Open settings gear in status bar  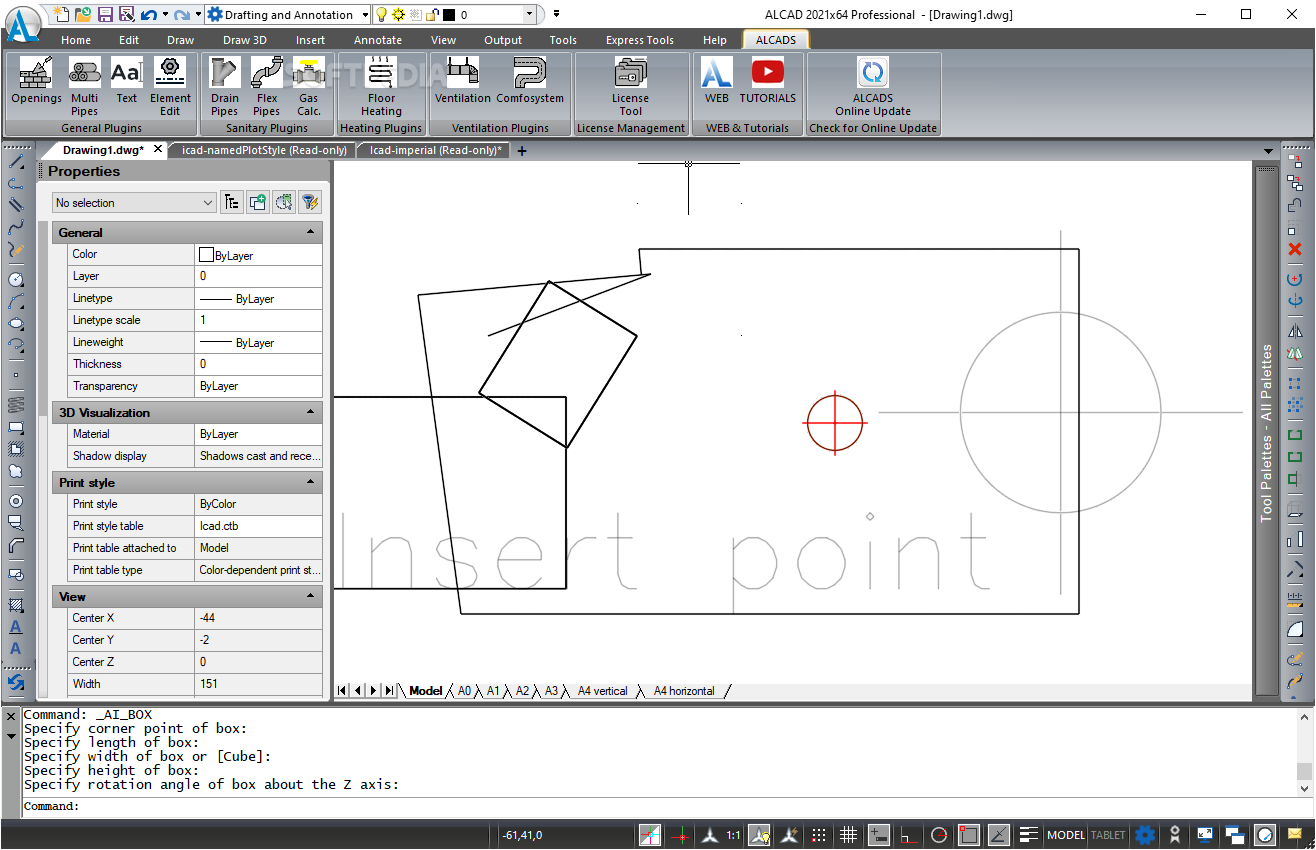[x=1145, y=835]
